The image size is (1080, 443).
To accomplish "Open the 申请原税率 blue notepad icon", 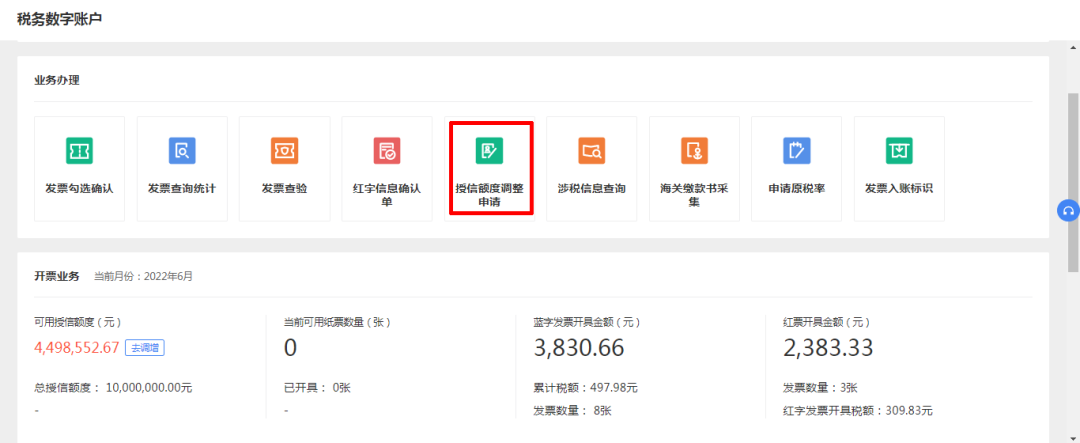I will point(796,150).
